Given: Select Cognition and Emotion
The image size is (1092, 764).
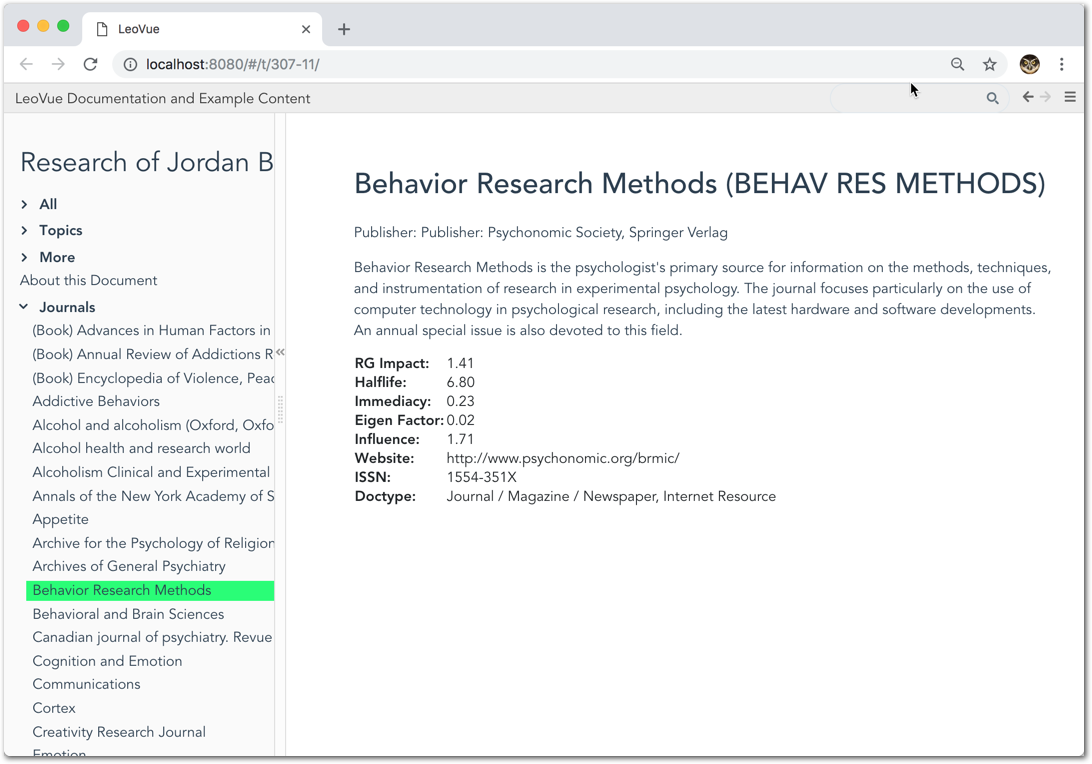Looking at the screenshot, I should 107,661.
